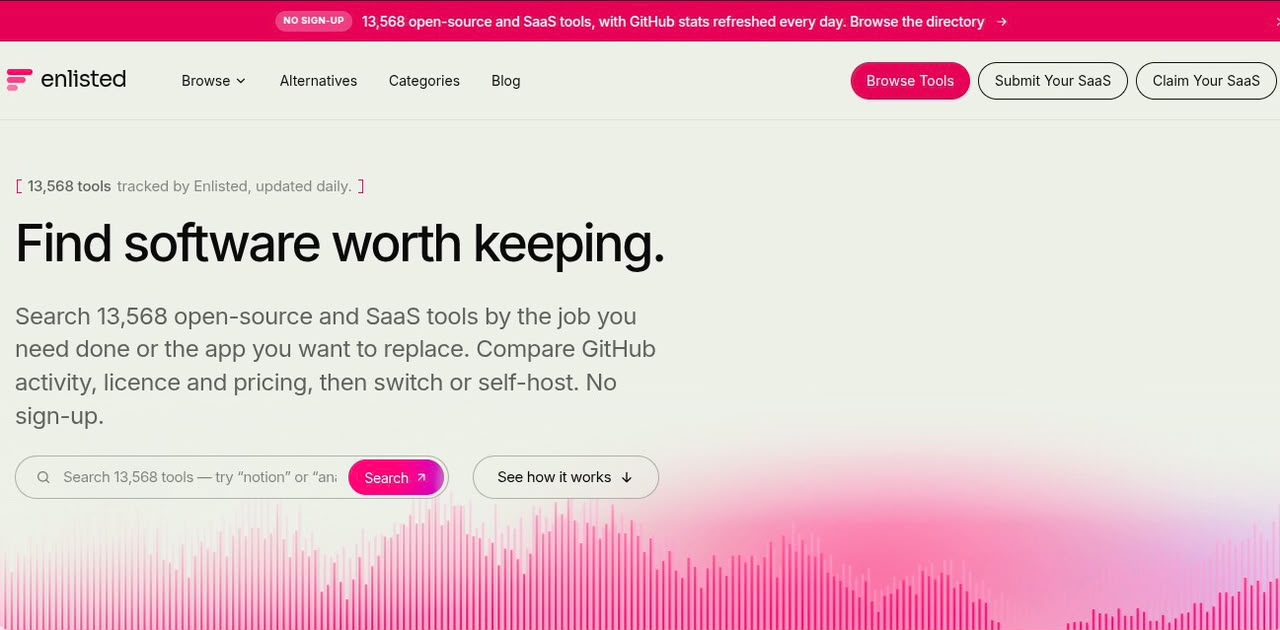Click the paragraph starting "Search 13,568 open-source"

coord(335,366)
